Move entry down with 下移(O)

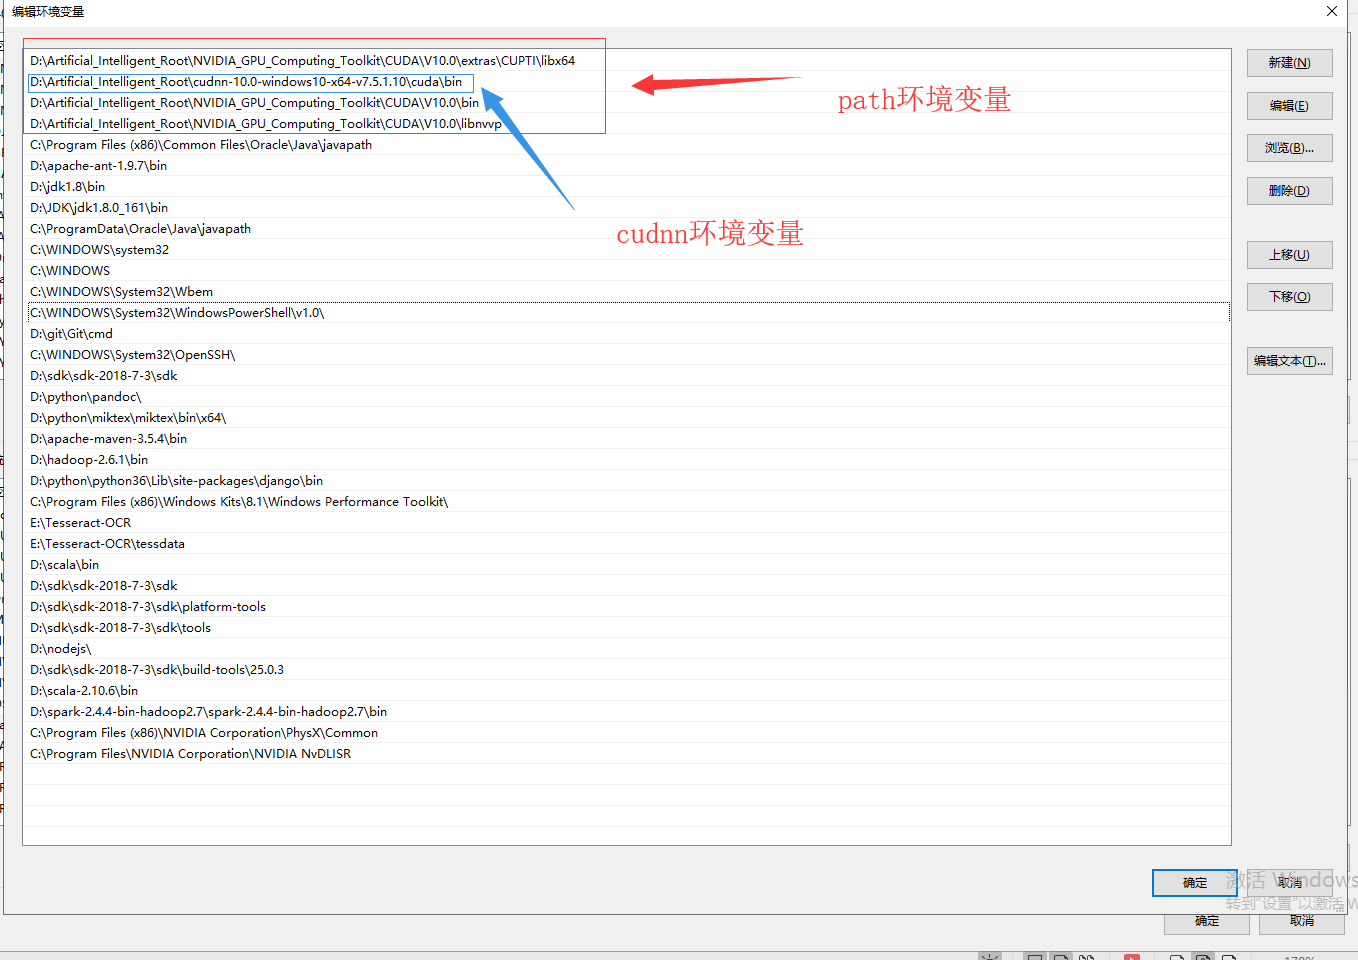tap(1289, 297)
